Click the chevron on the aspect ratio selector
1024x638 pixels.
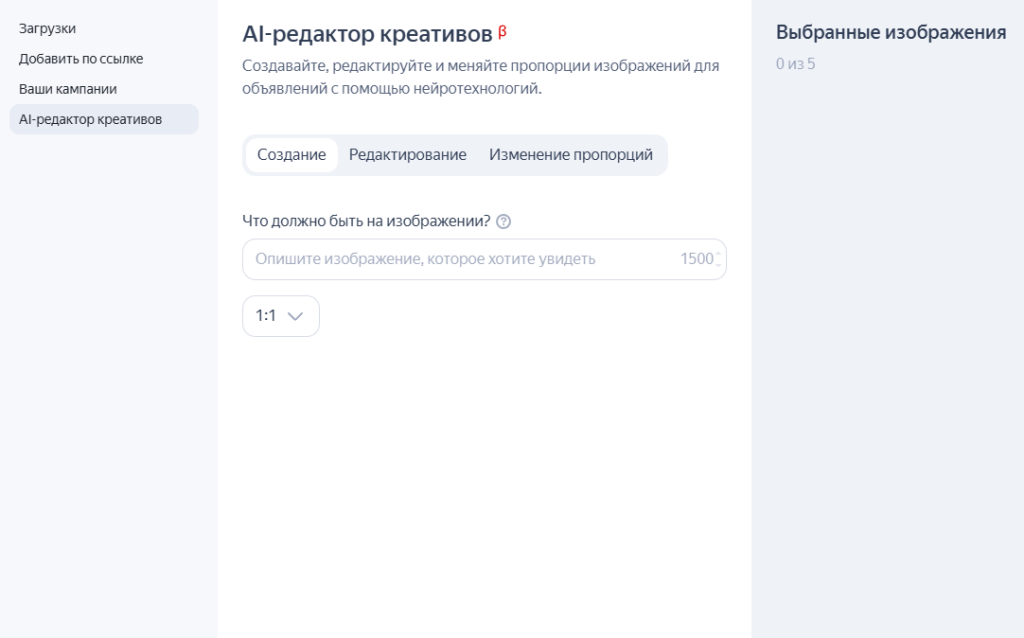[296, 316]
